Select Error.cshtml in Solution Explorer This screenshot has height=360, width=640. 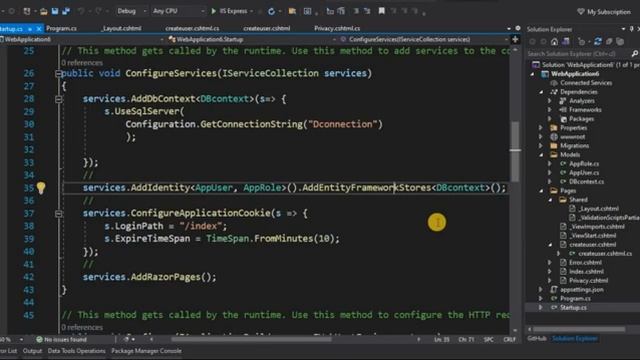585,263
